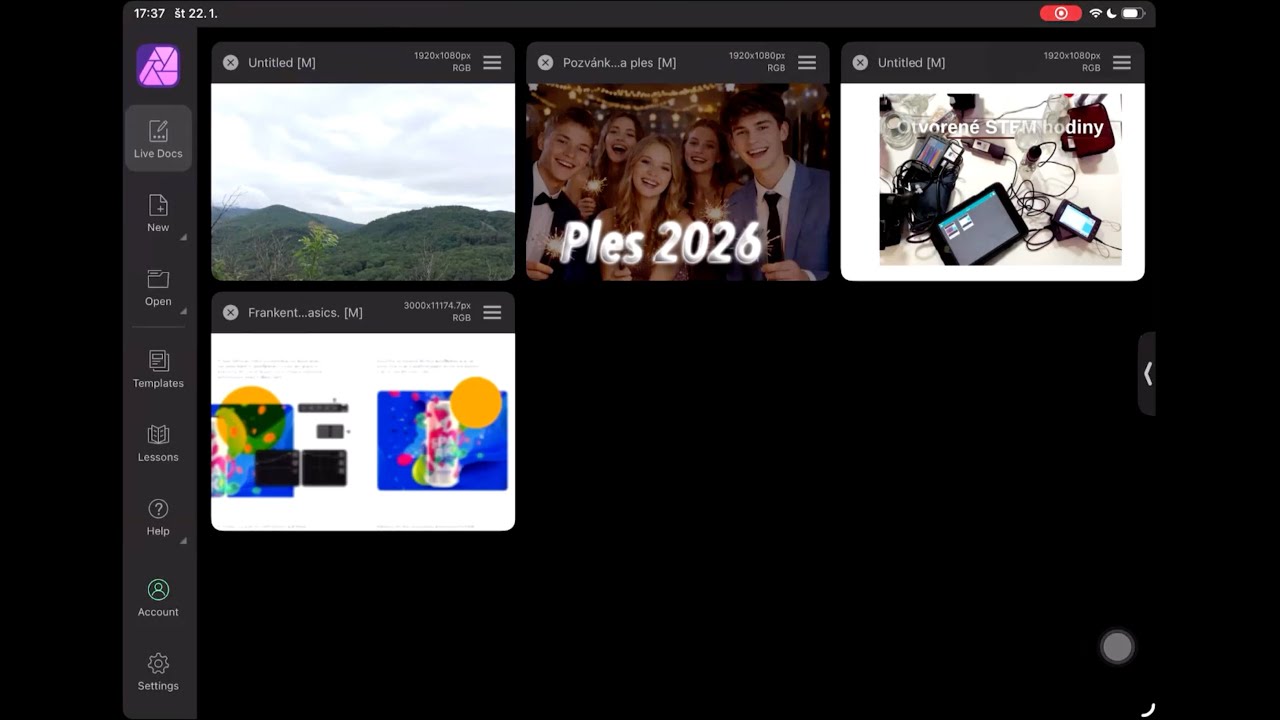Expand the side panel chevron handle
The height and width of the screenshot is (720, 1280).
point(1147,373)
